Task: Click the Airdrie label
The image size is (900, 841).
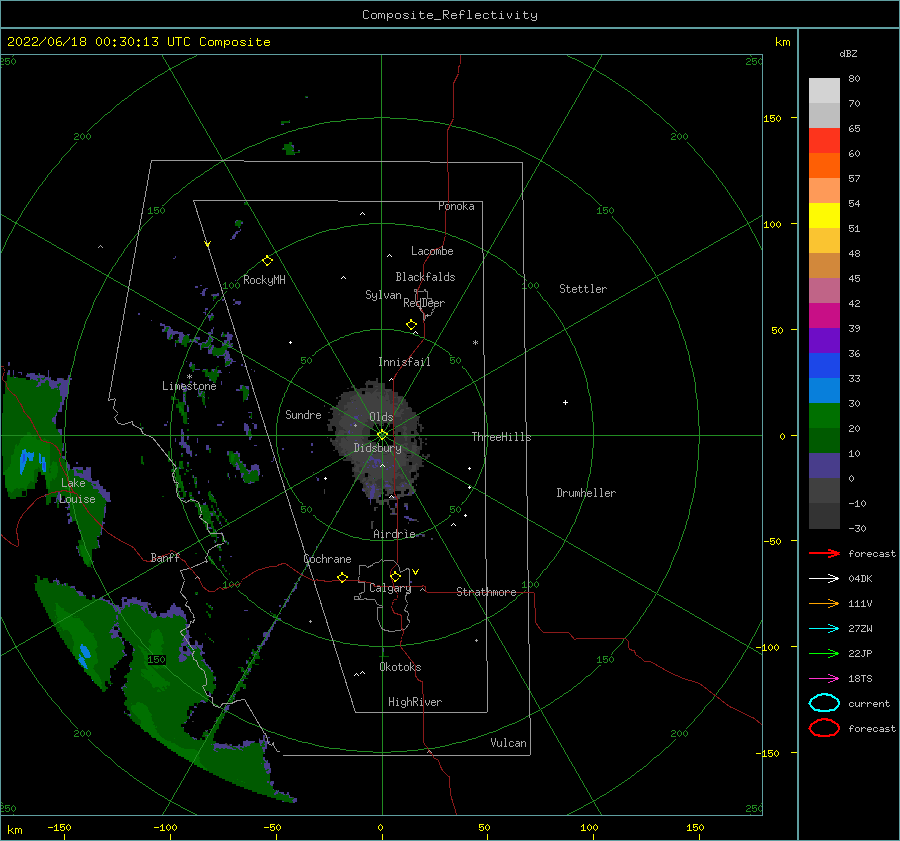Action: (x=394, y=534)
